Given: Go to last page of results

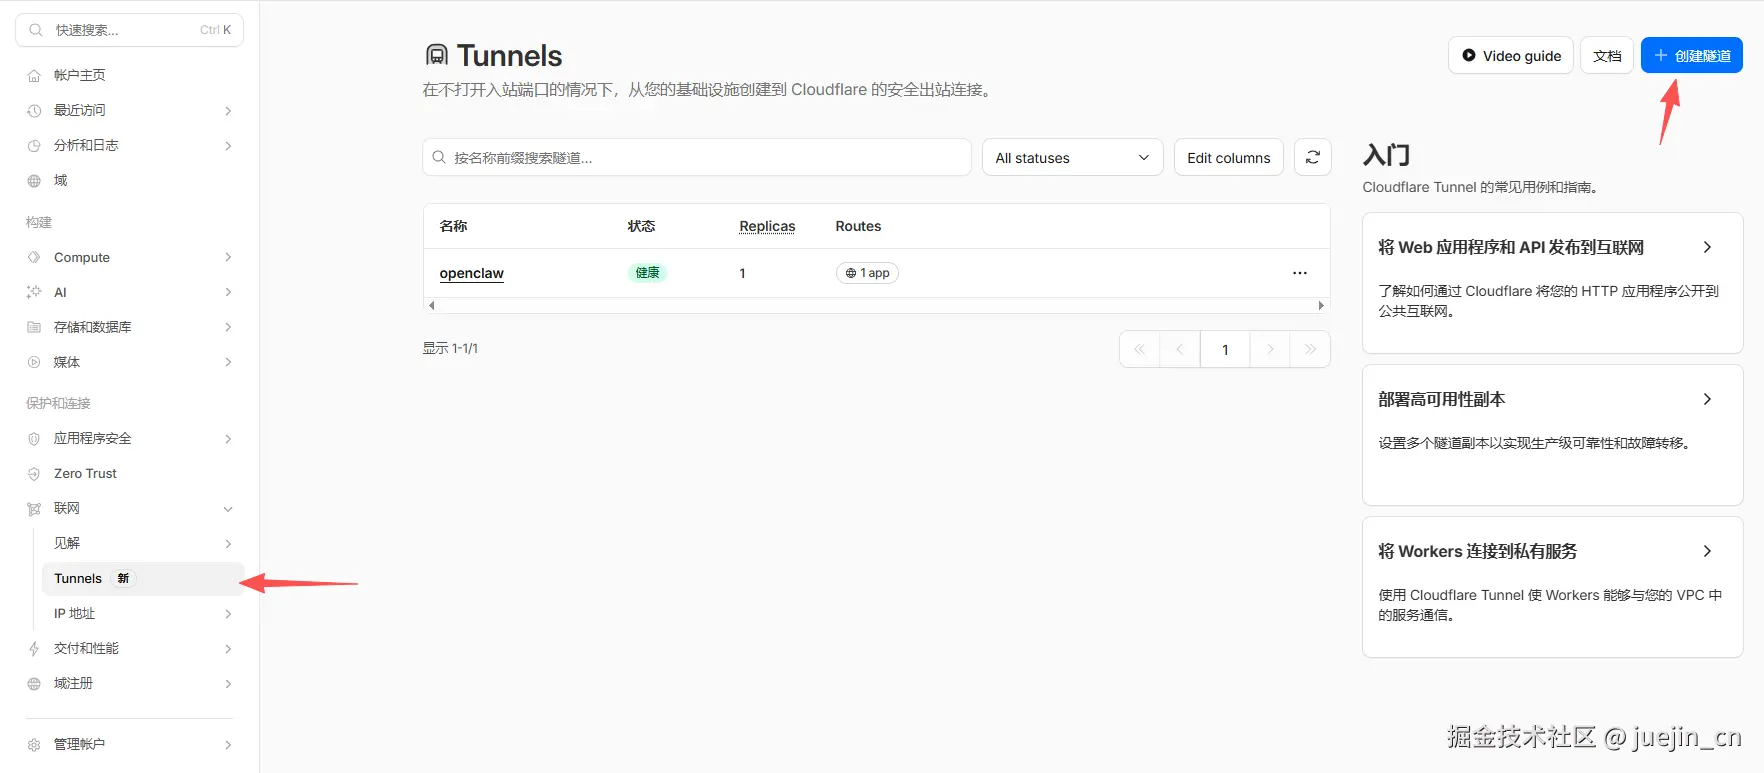Looking at the screenshot, I should click(1310, 349).
